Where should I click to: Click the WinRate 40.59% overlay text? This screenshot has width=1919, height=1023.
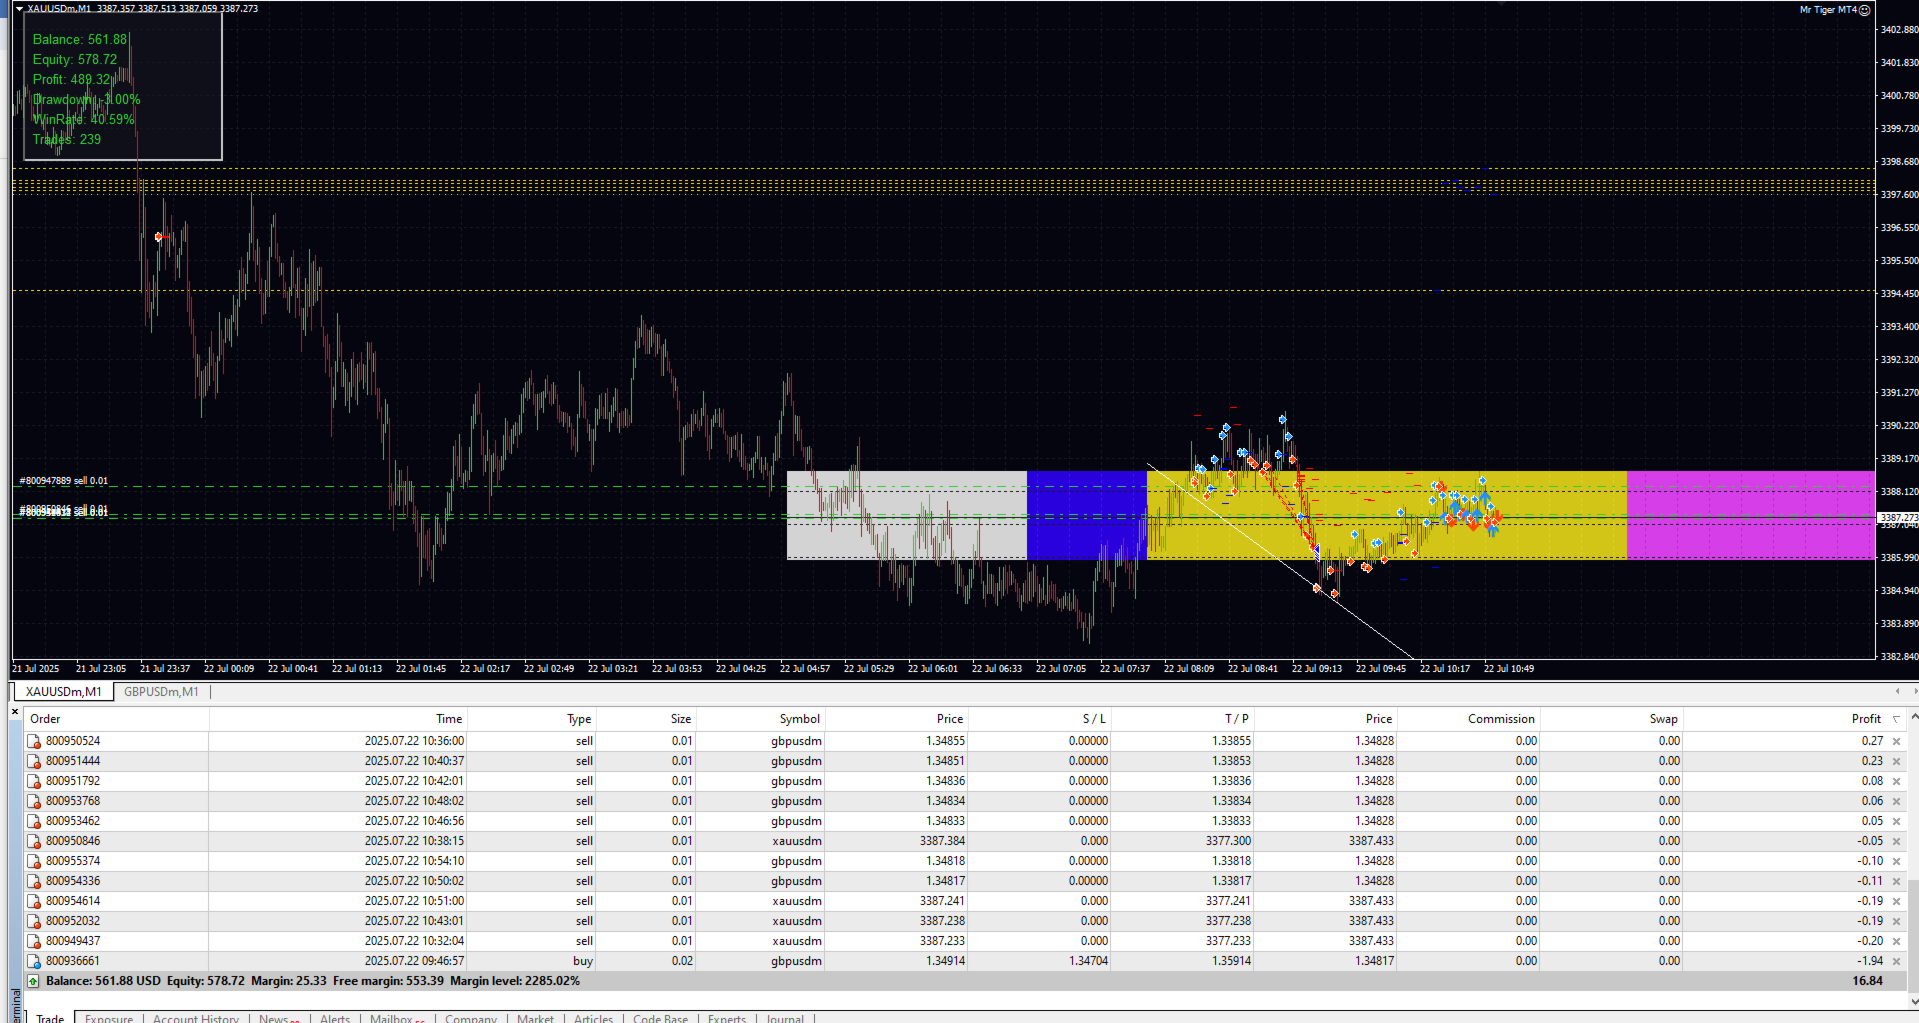(x=83, y=119)
